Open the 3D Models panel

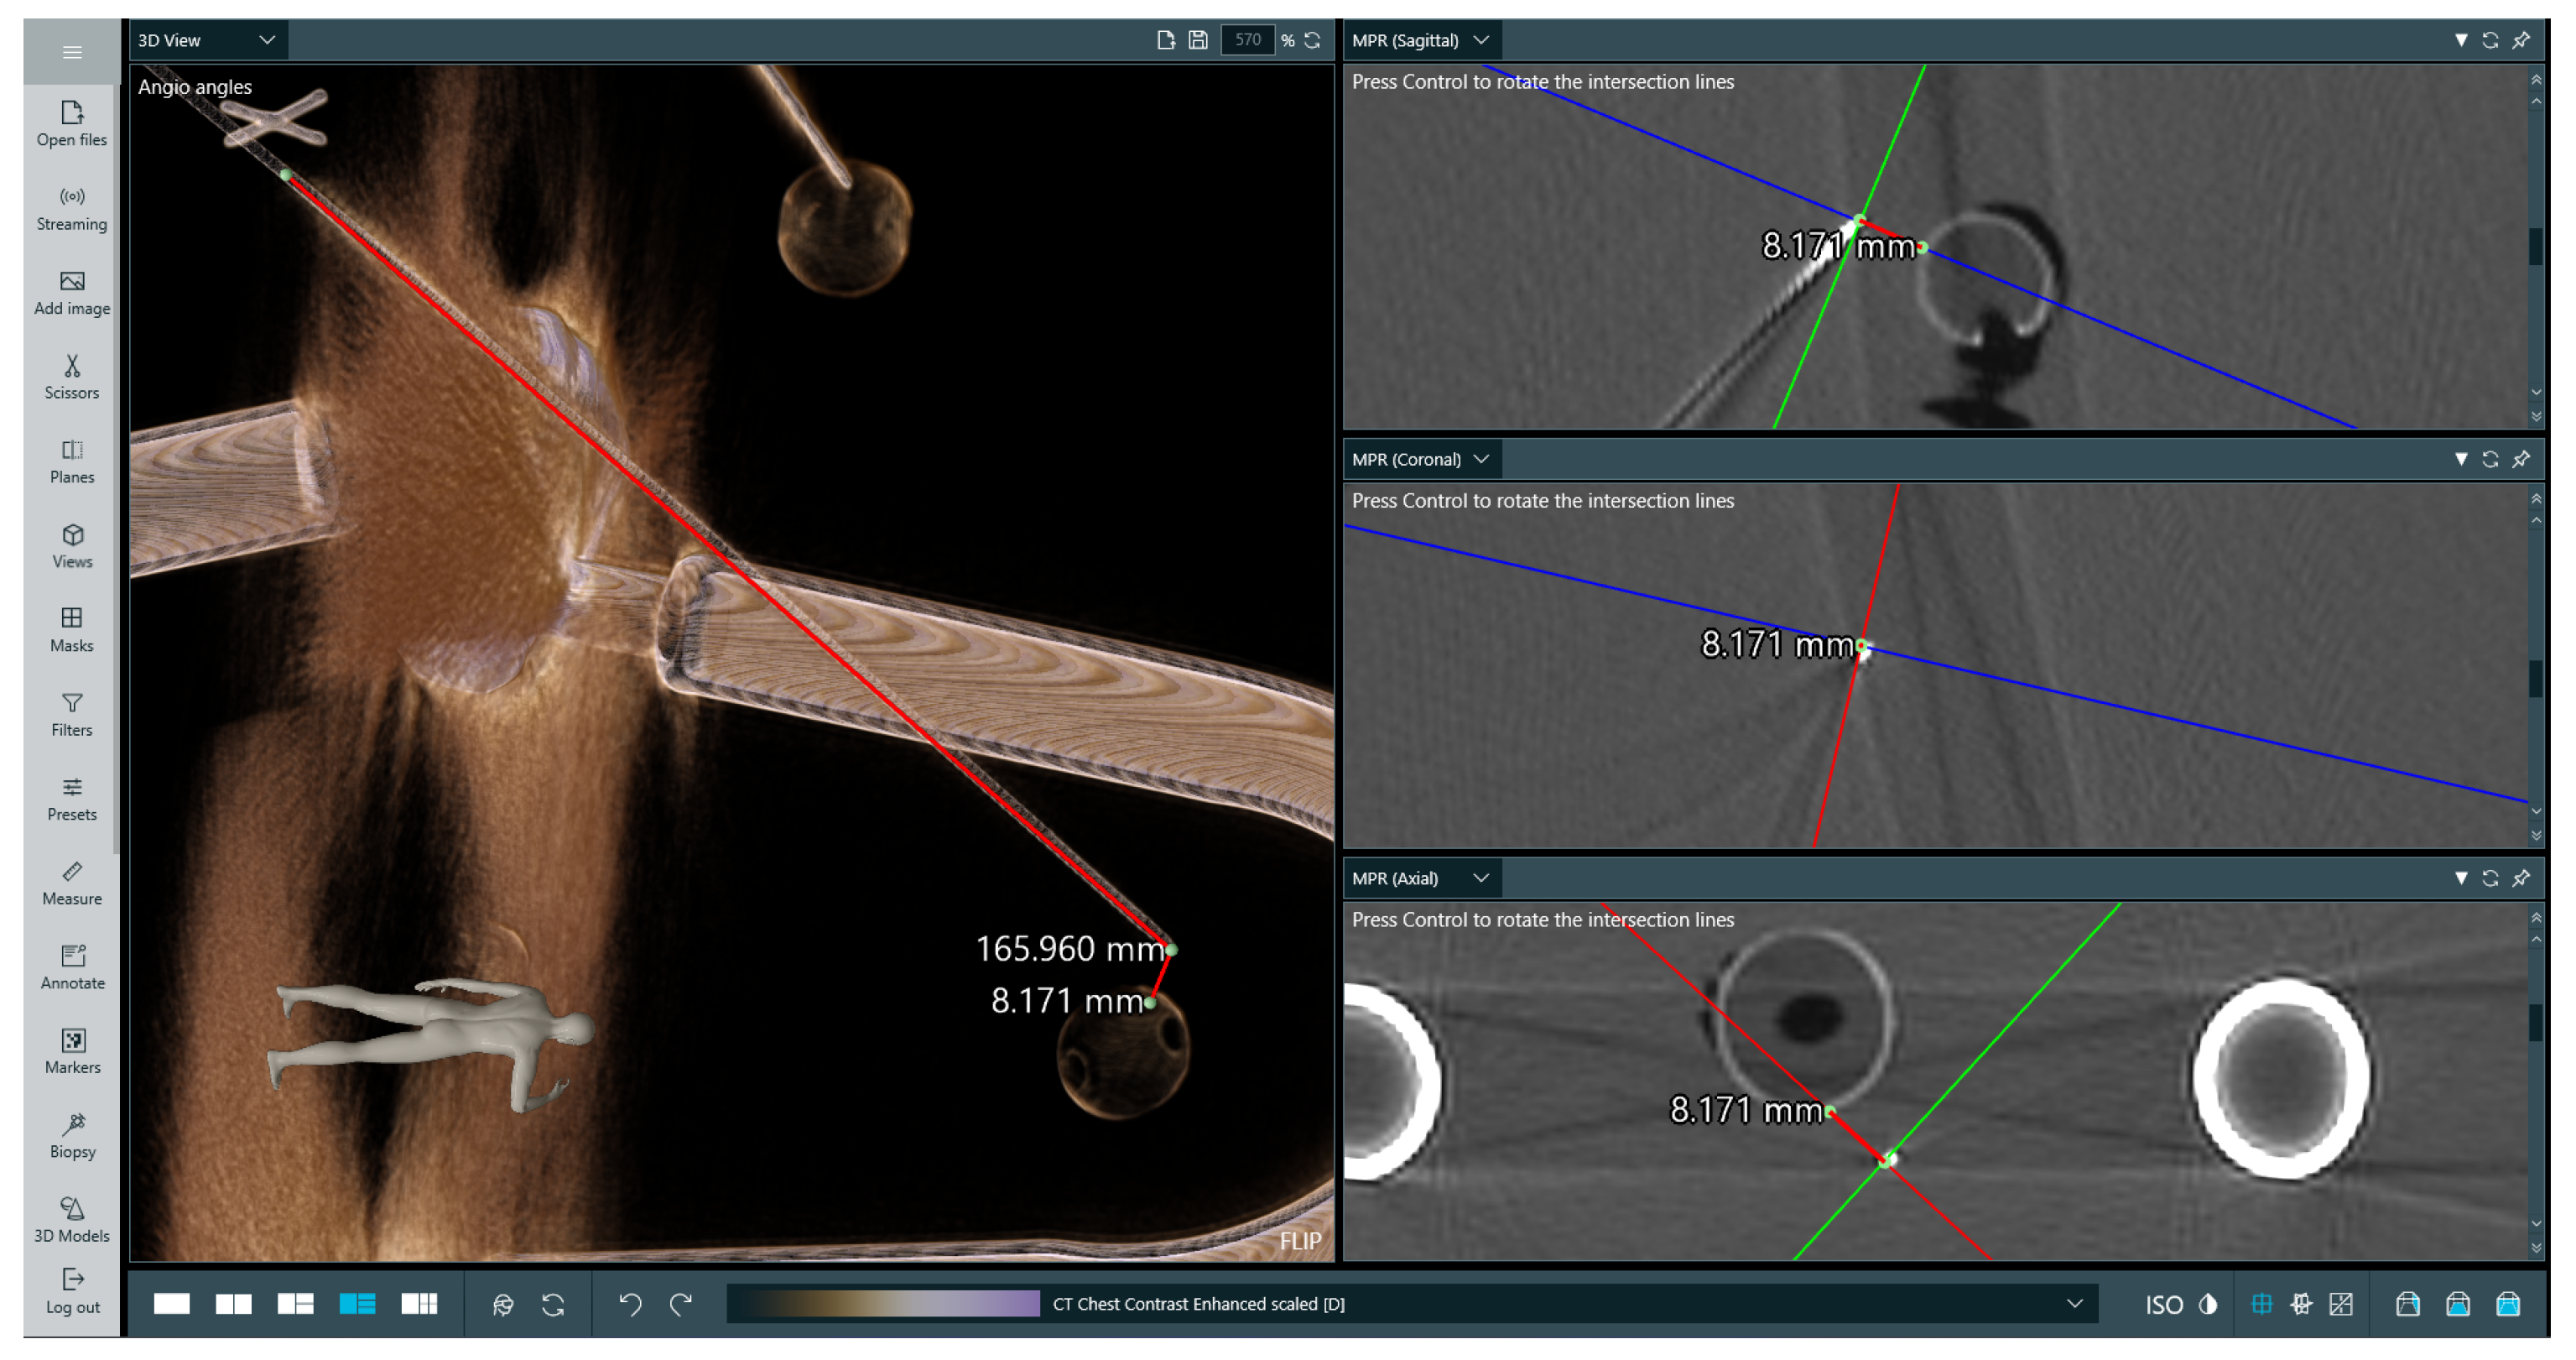coord(72,1219)
